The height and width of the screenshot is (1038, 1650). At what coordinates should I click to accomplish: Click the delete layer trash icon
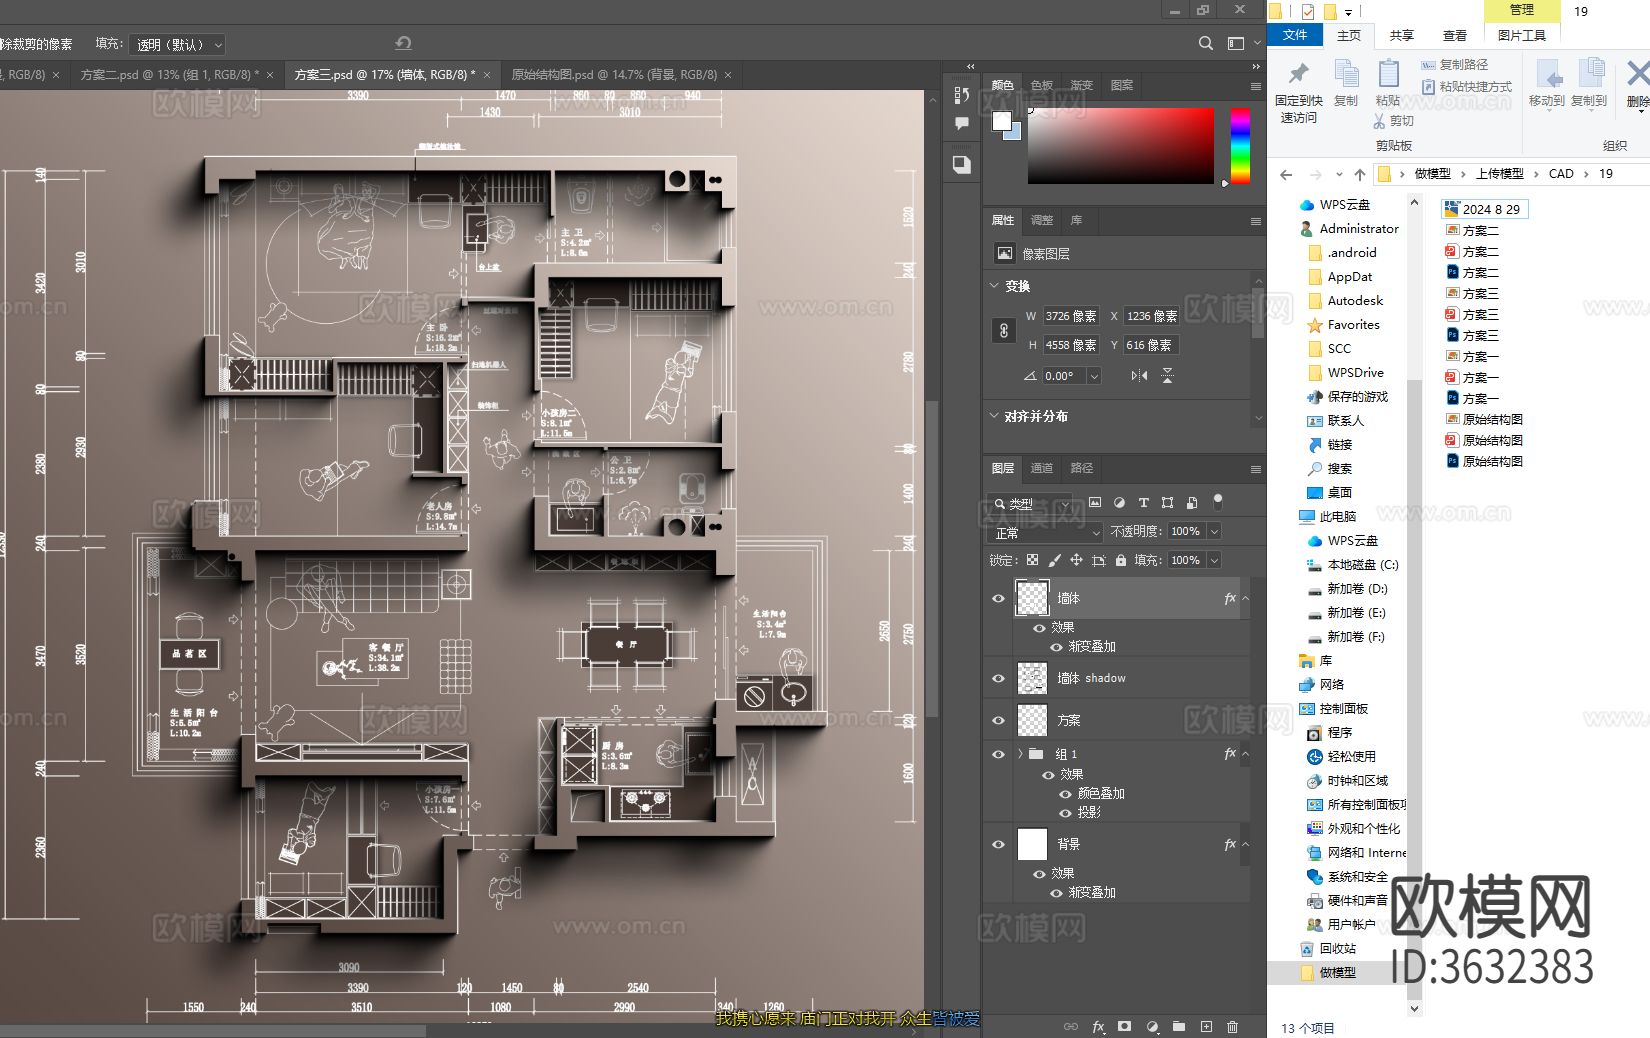(x=1232, y=1026)
